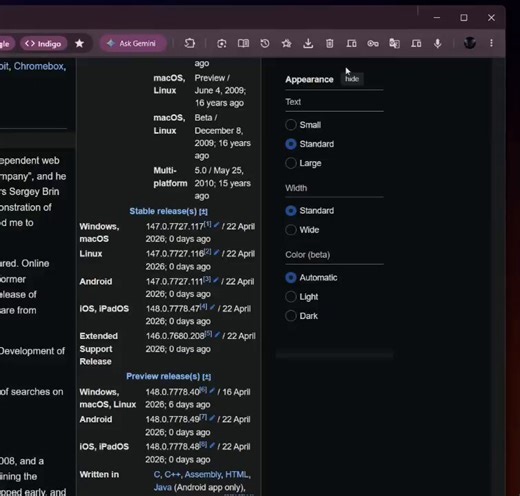Hide the Appearance panel

coord(352,79)
